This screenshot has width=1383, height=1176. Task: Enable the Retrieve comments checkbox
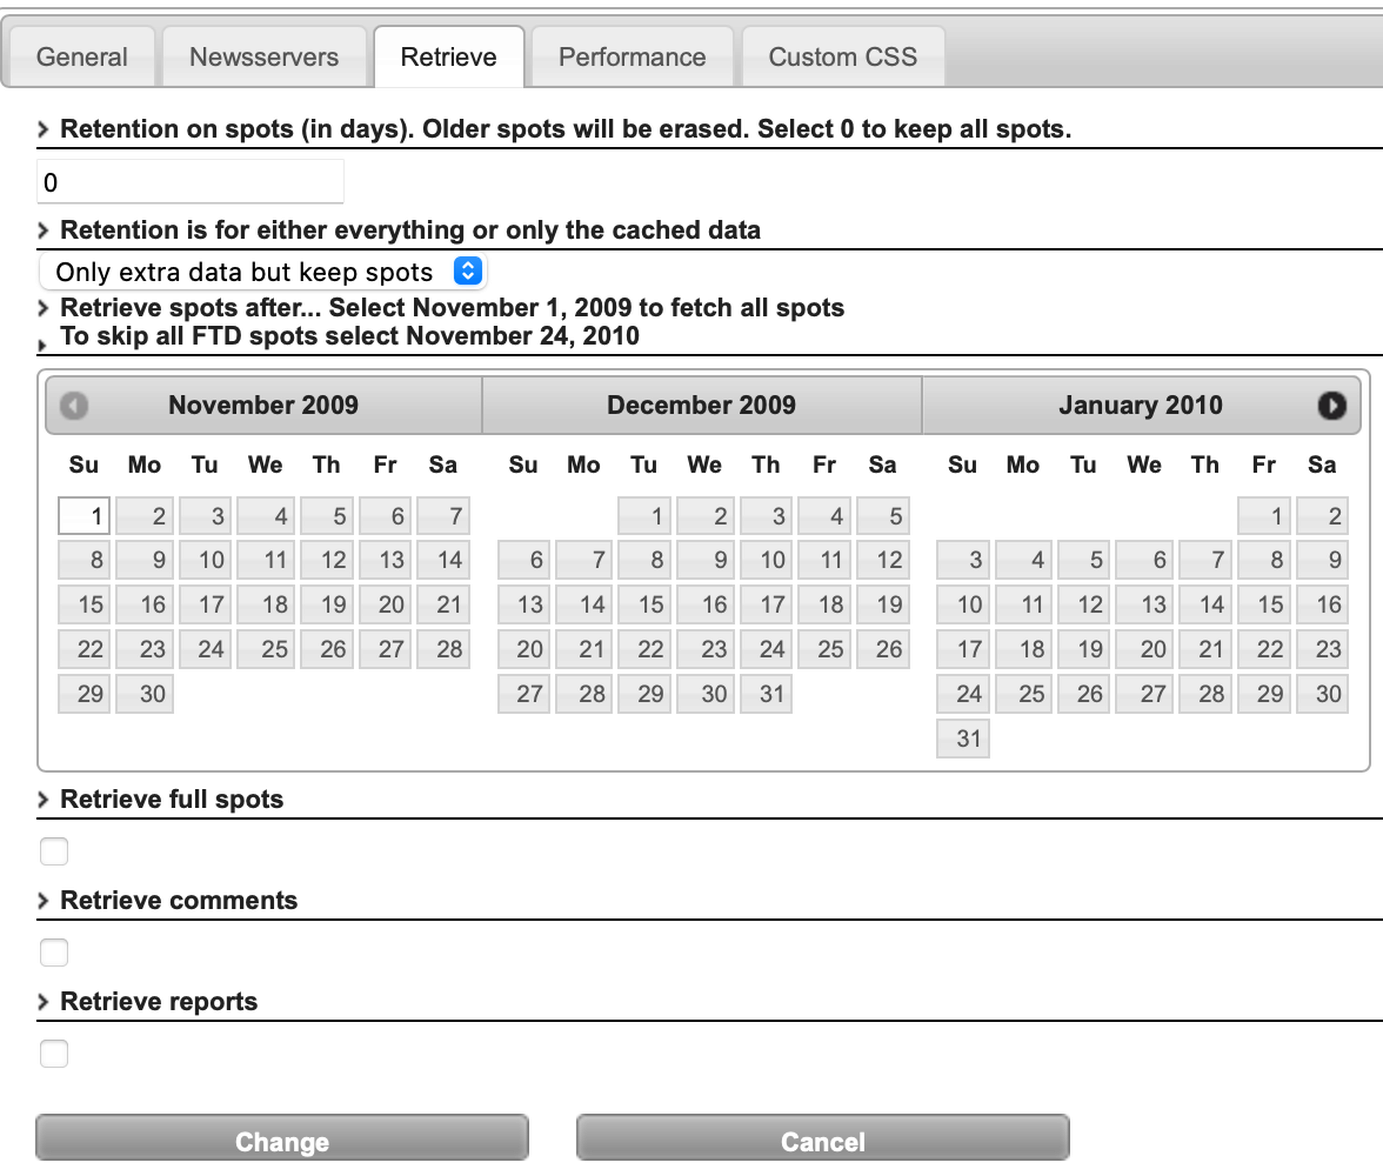[x=54, y=952]
